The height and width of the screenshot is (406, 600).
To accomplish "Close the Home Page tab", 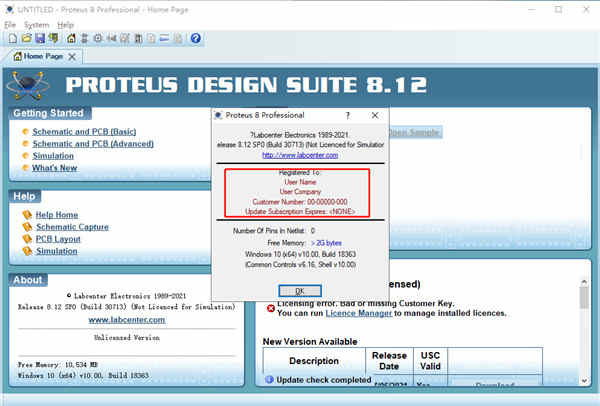I will [x=72, y=57].
